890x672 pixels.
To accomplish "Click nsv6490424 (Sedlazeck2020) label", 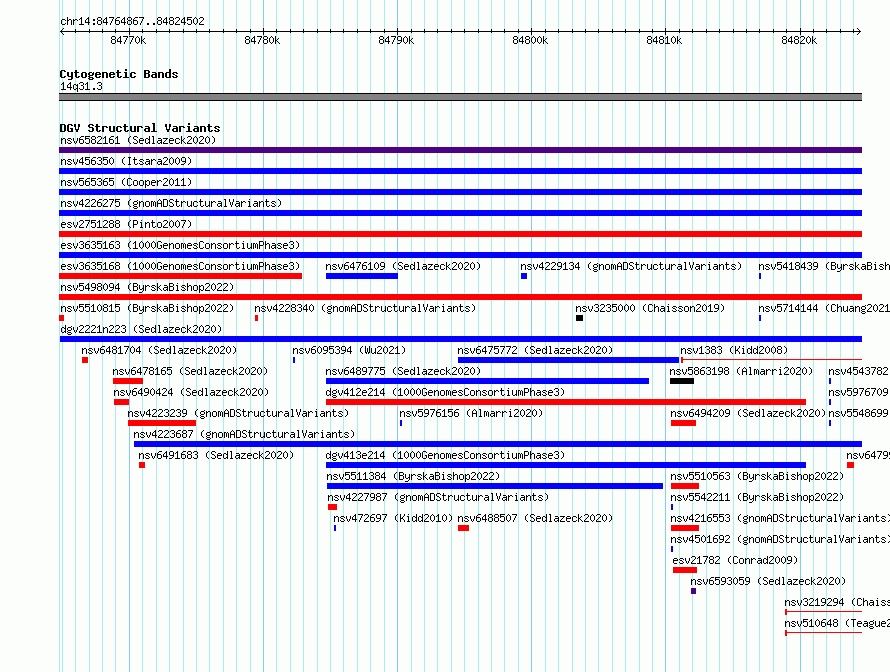I will click(x=191, y=392).
